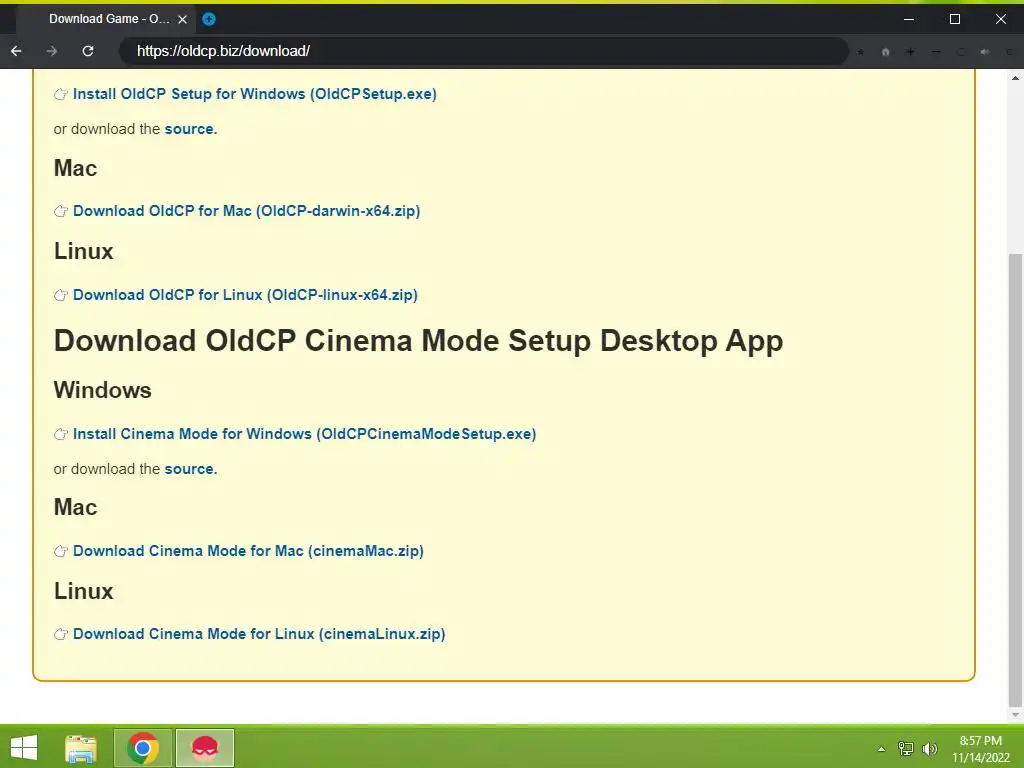Screen dimensions: 1024x768
Task: Close the Download Game tab
Action: 183,20
